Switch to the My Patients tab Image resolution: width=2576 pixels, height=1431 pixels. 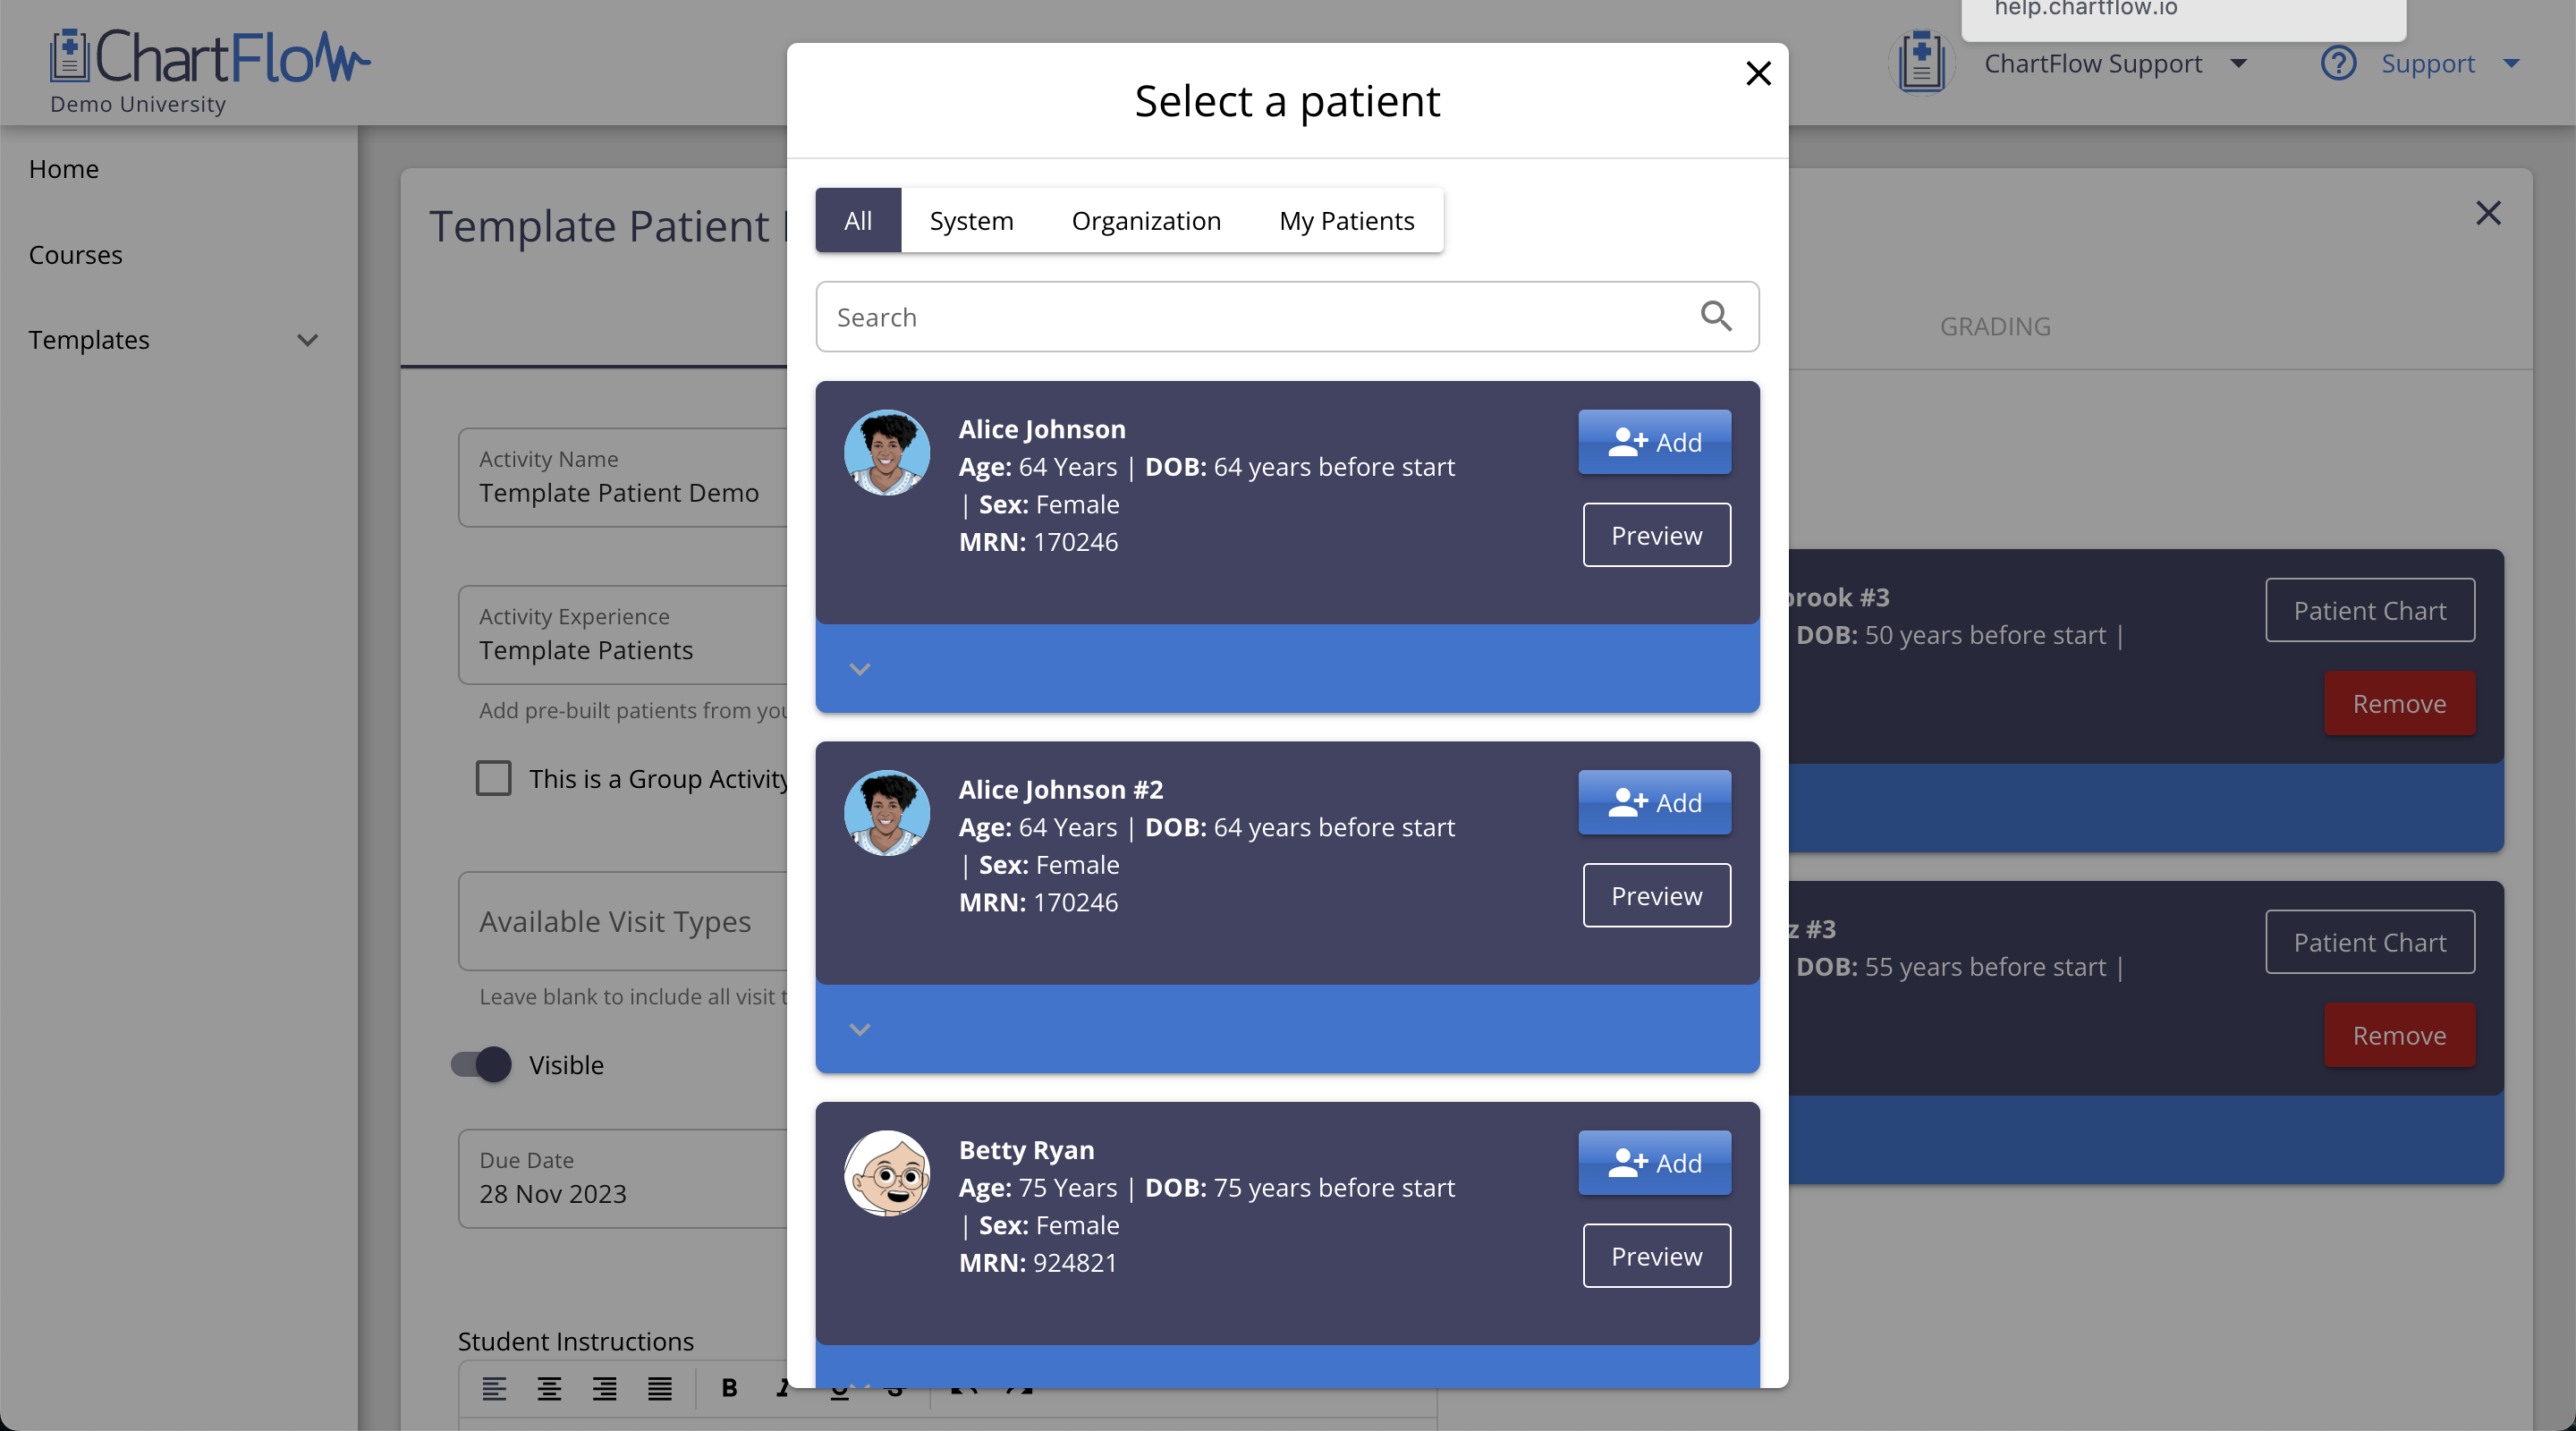click(1346, 220)
